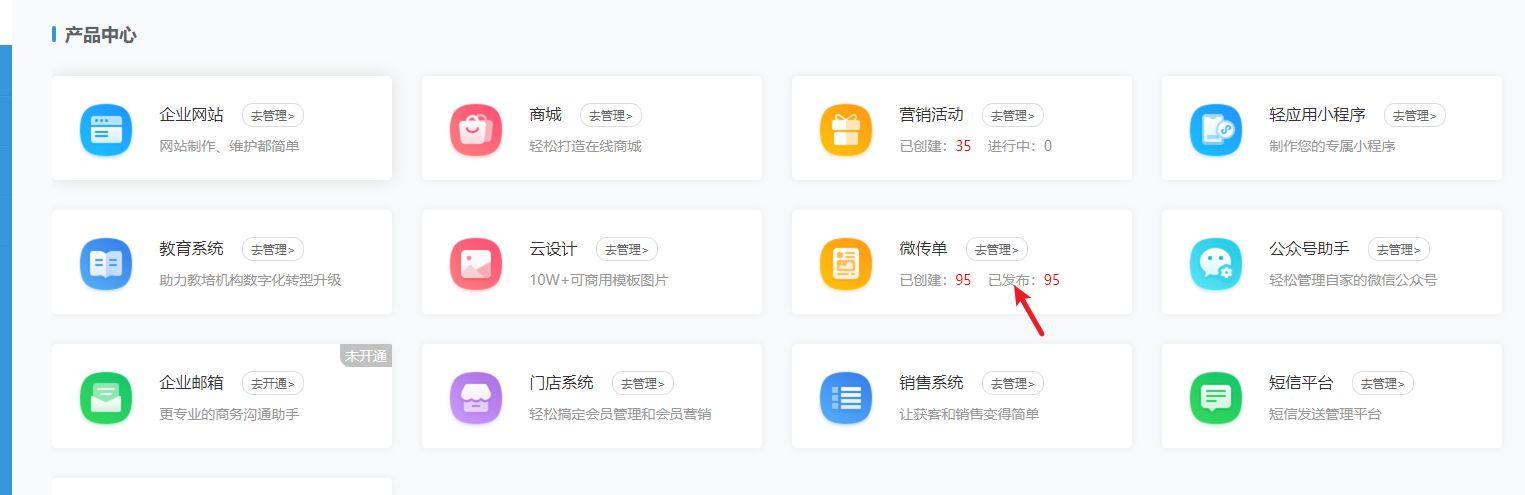
Task: Open 去管理 for 销售系统
Action: 1013,383
